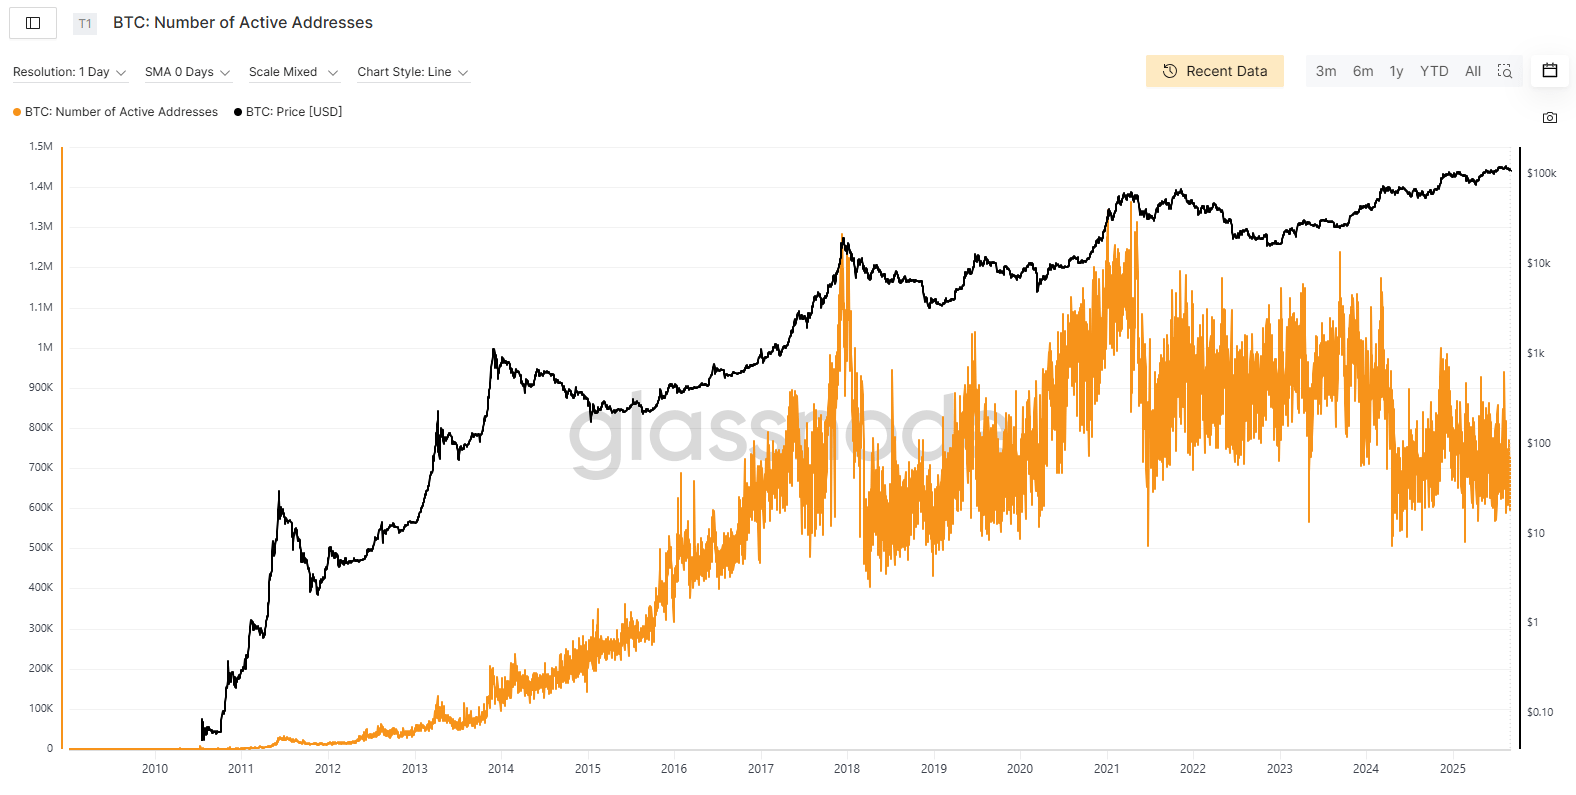Screen dimensions: 1576x795
Task: Open the Scale Mixed dropdown
Action: point(293,71)
